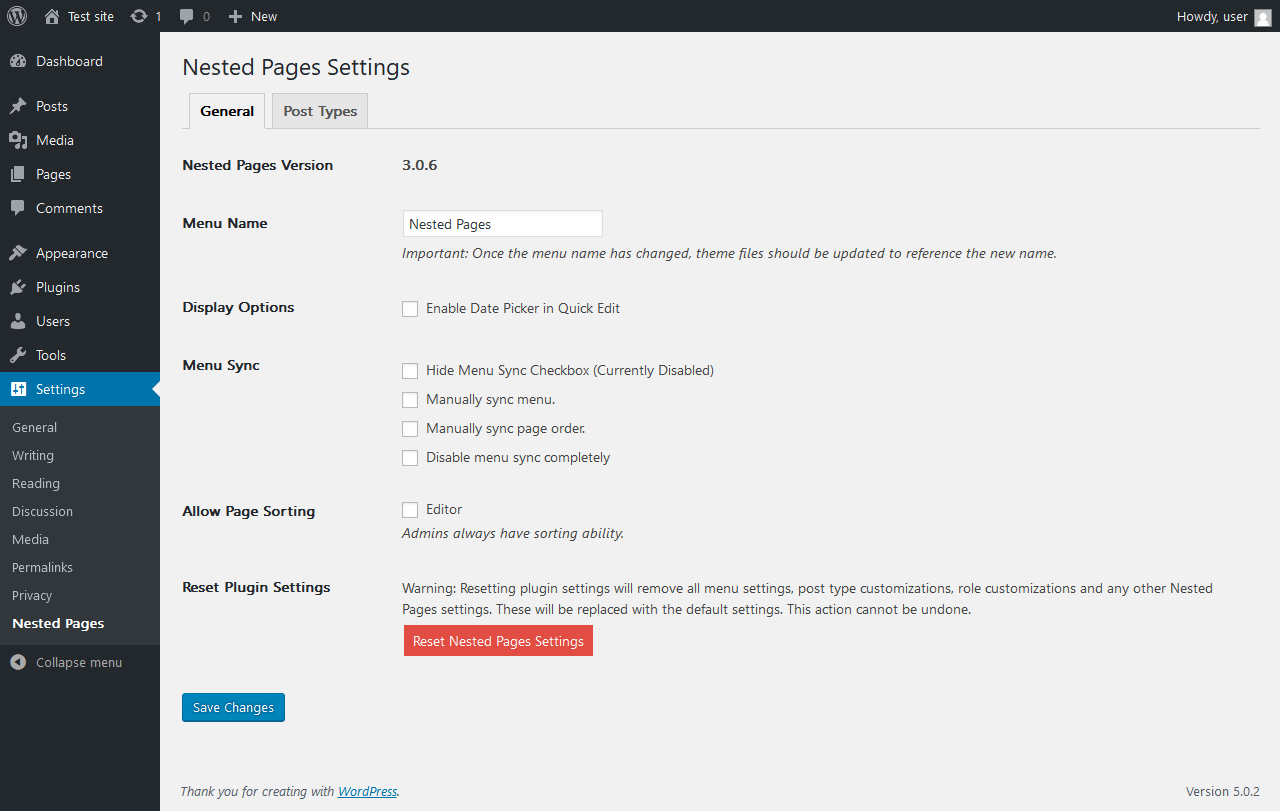The height and width of the screenshot is (811, 1280).
Task: Toggle Manually sync page order checkbox
Action: (x=410, y=429)
